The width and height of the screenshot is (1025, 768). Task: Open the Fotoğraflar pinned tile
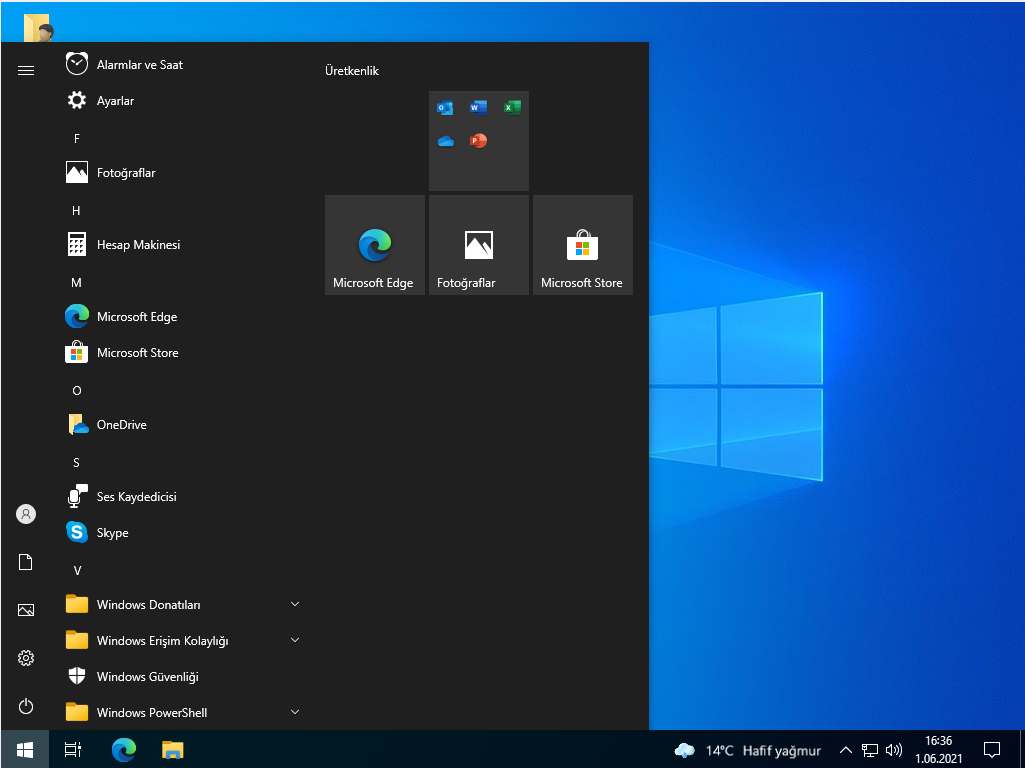coord(479,245)
